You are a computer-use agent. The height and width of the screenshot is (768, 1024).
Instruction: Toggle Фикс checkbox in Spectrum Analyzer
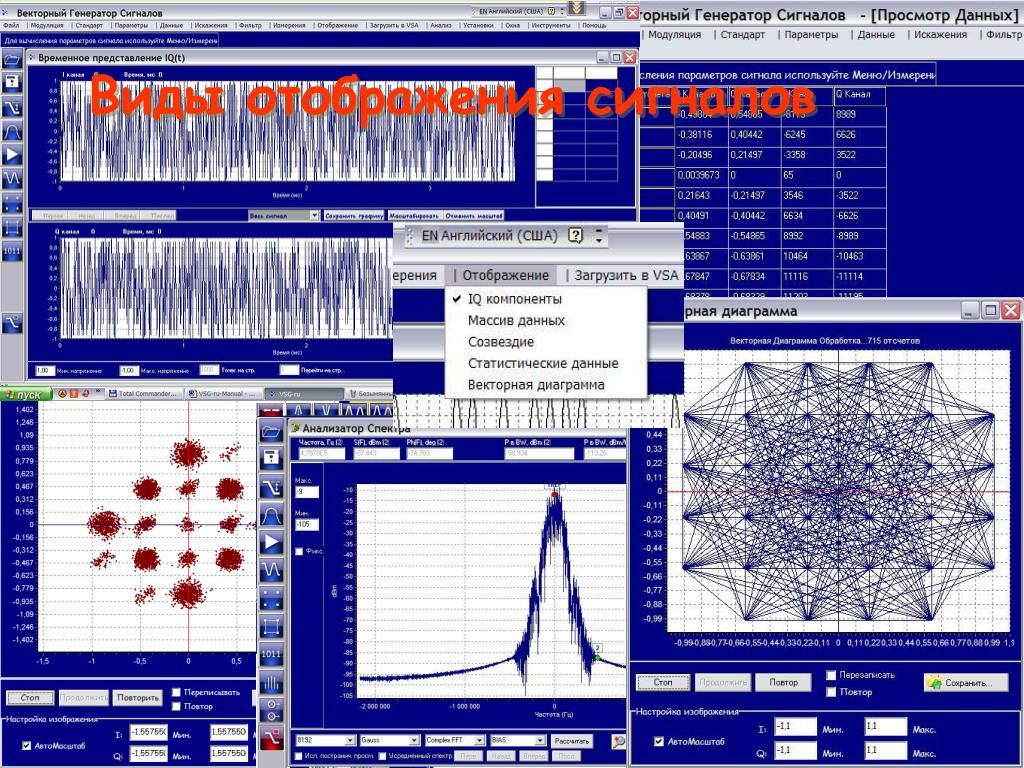point(299,551)
